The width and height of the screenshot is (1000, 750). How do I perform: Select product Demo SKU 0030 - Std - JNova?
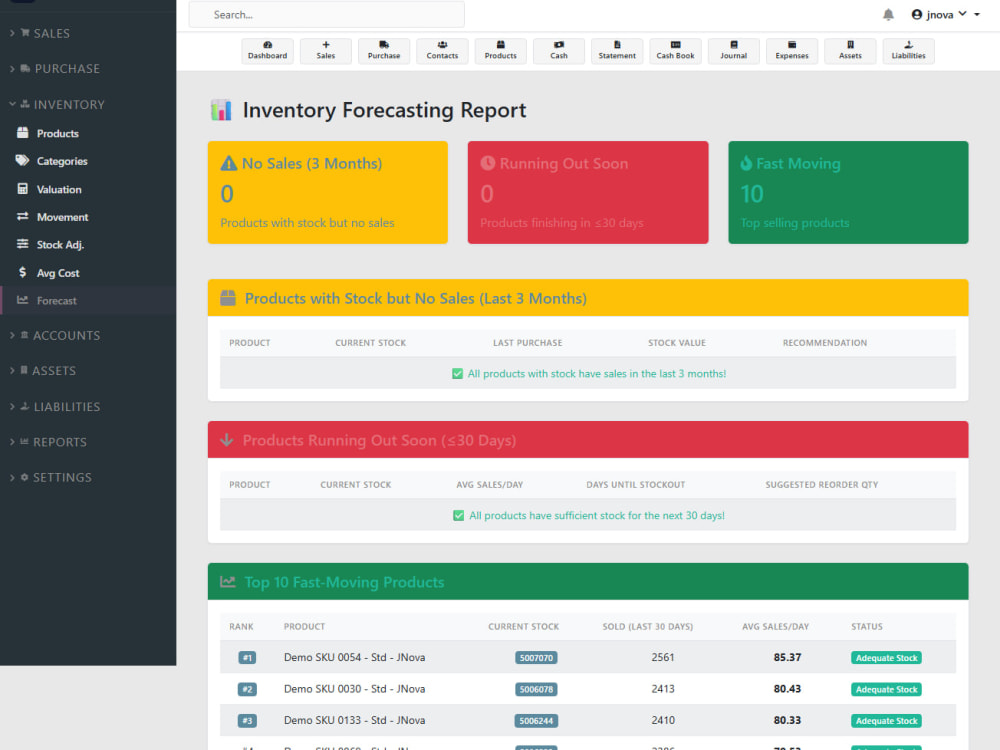(x=355, y=689)
